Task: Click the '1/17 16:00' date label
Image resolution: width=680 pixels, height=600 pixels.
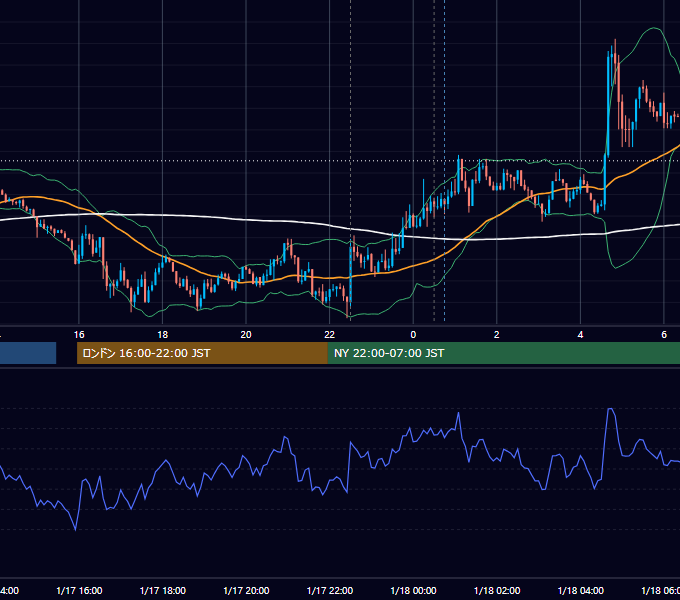Action: click(79, 590)
